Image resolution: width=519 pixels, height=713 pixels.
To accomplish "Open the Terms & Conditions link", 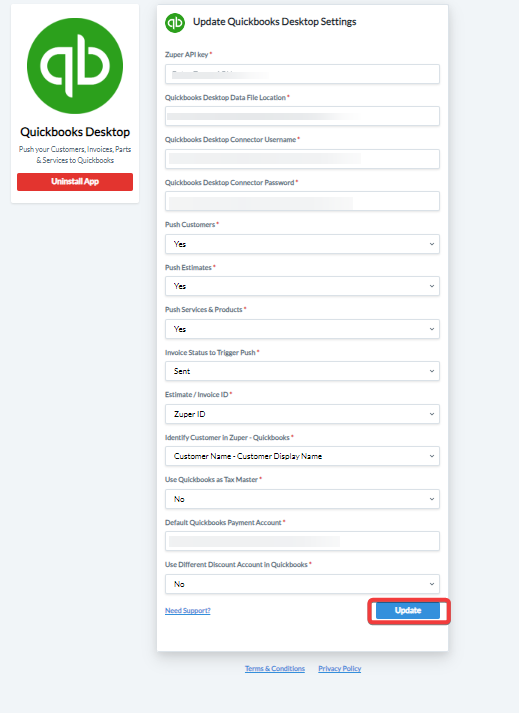I will [x=275, y=668].
